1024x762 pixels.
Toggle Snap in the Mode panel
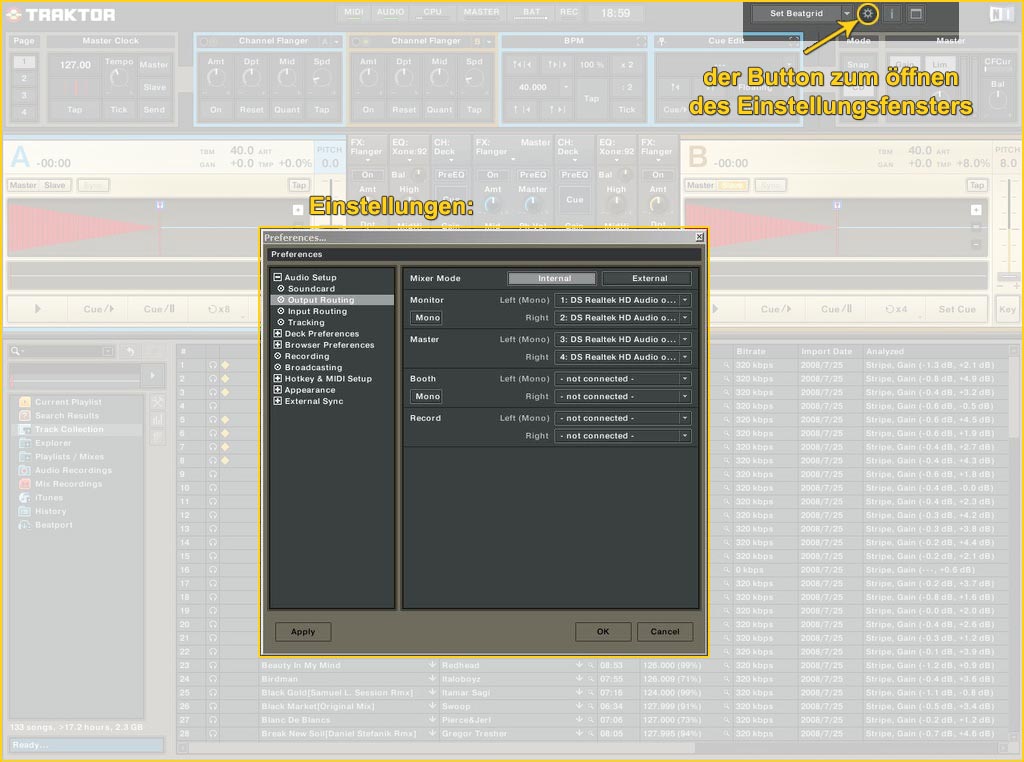858,64
